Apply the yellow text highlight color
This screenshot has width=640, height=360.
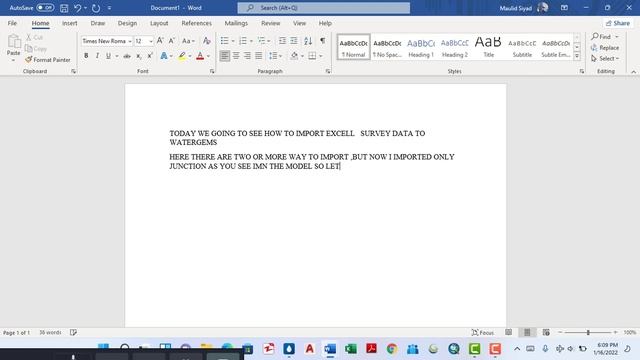[x=182, y=56]
